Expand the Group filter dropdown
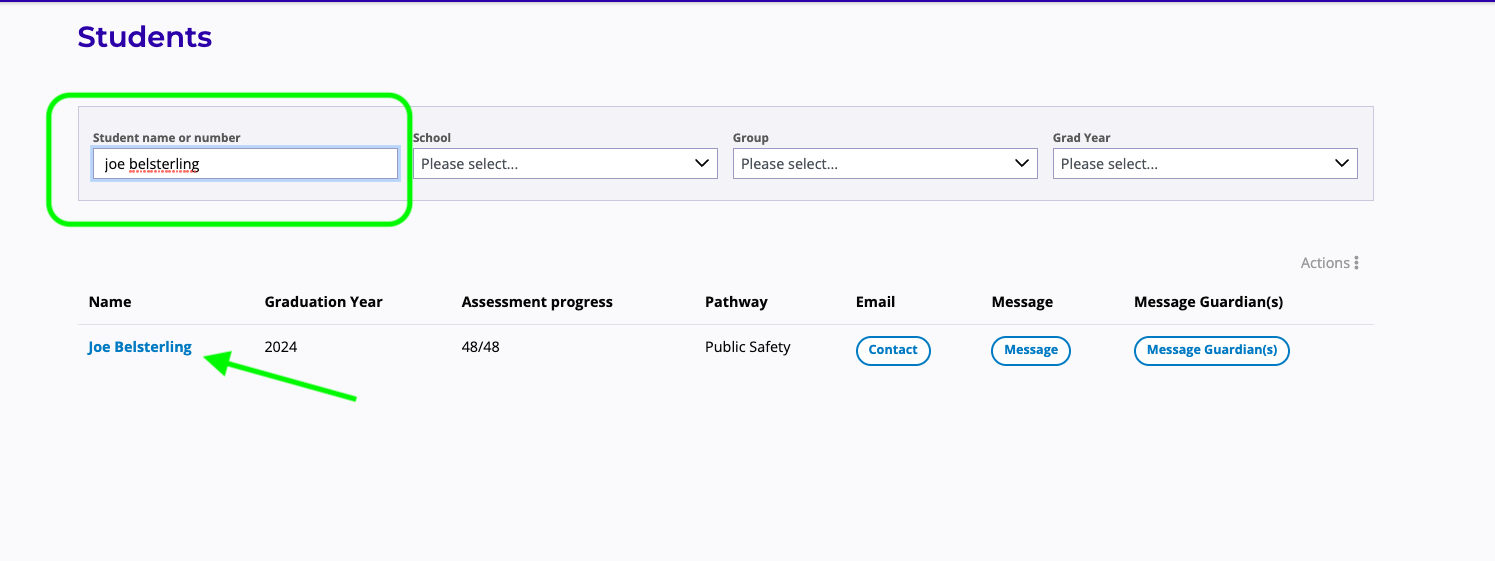Screen dimensions: 1495x561 pos(885,164)
